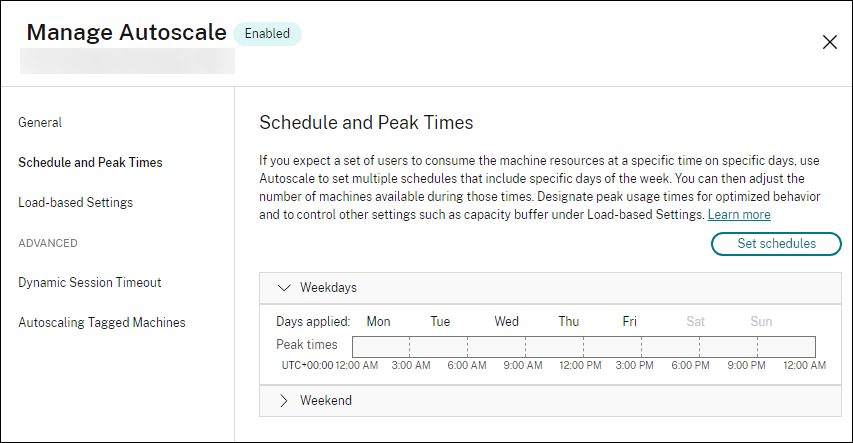The width and height of the screenshot is (853, 443).
Task: Select the Mon day label
Action: tap(378, 321)
